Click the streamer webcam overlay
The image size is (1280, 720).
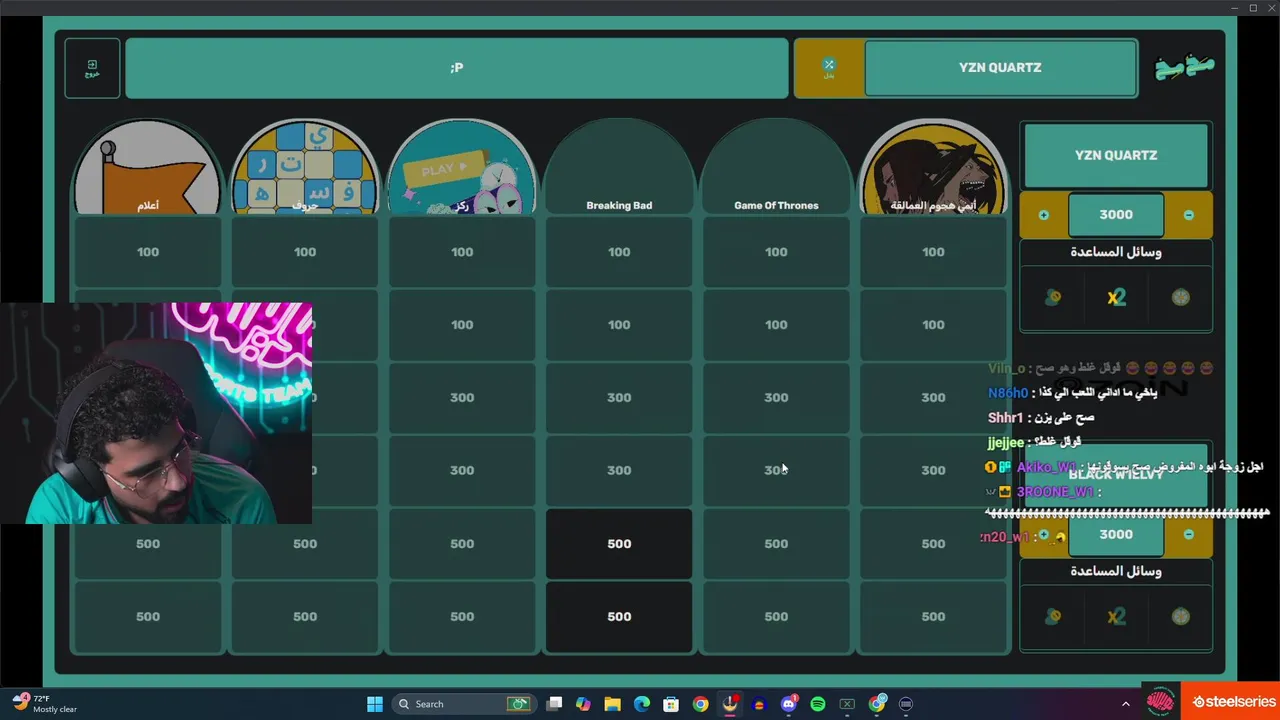(156, 413)
